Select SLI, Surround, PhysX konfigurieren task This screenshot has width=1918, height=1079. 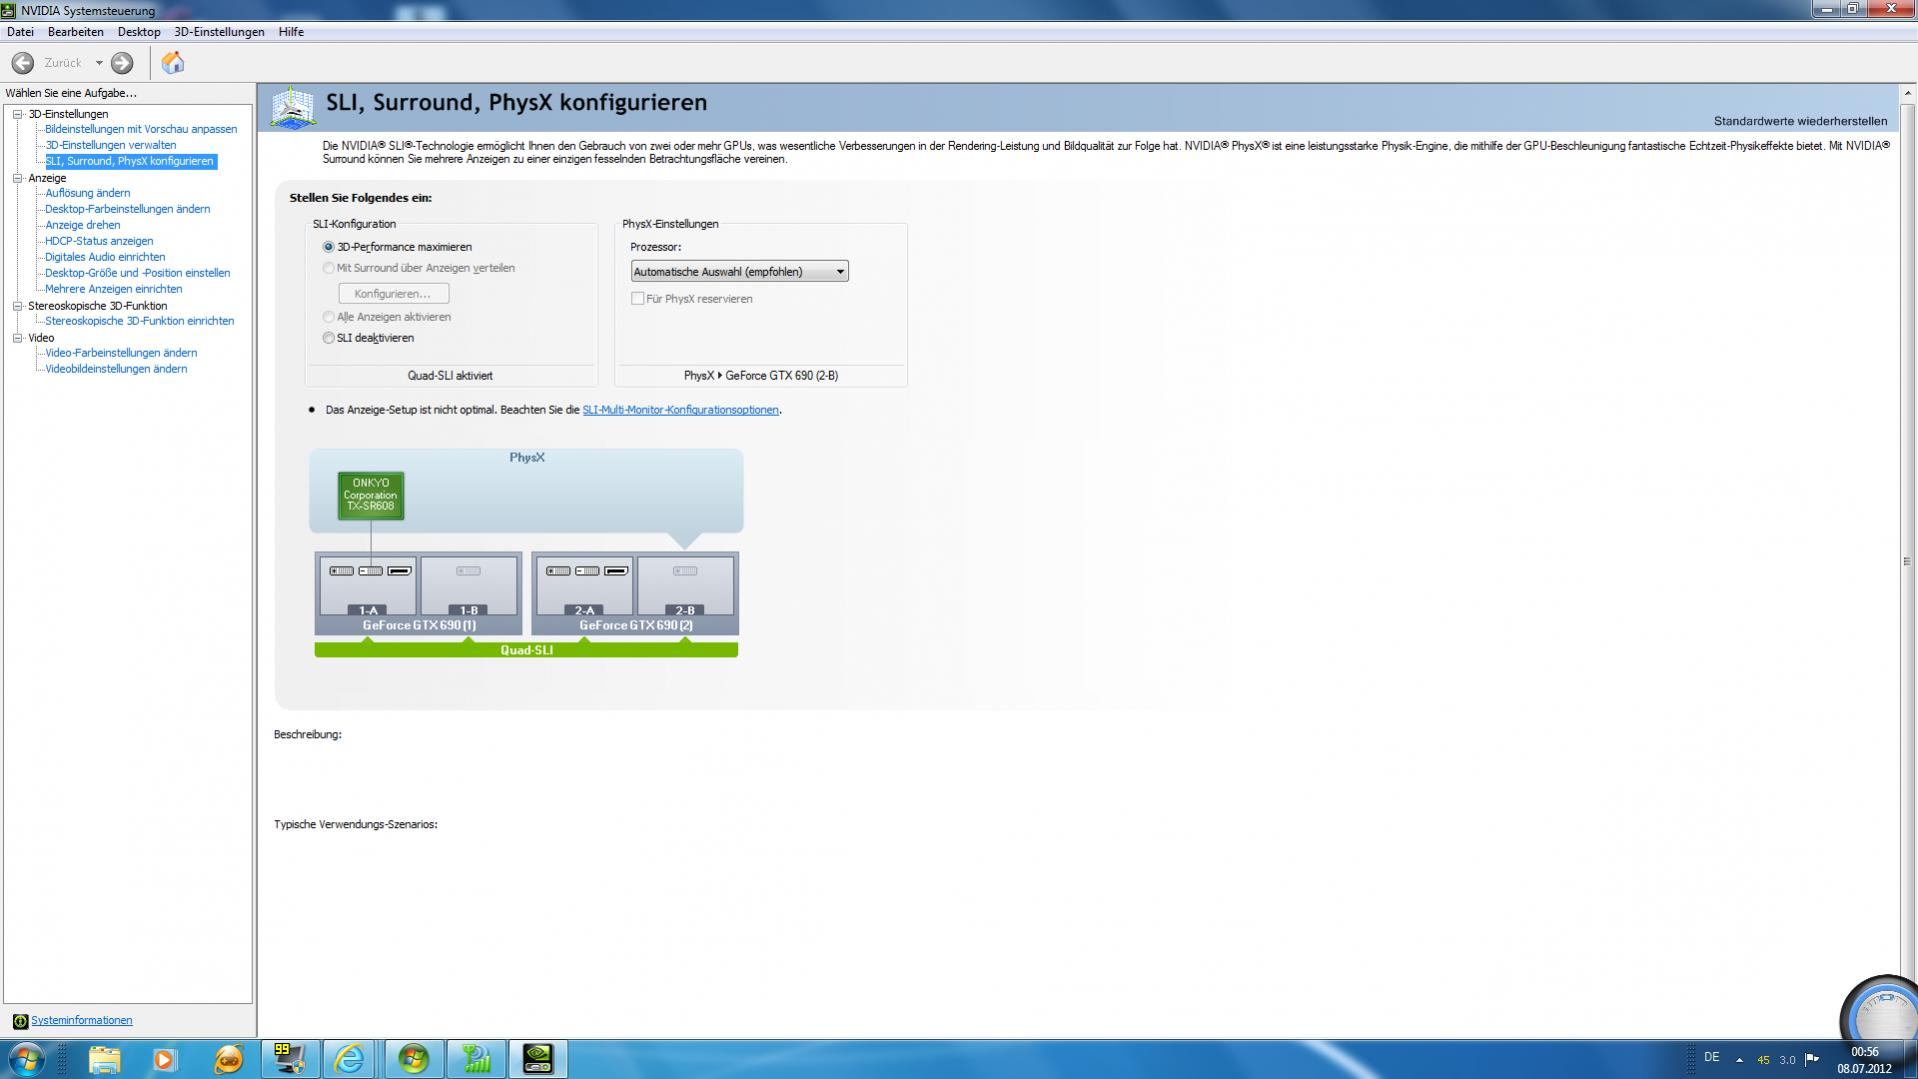point(130,161)
